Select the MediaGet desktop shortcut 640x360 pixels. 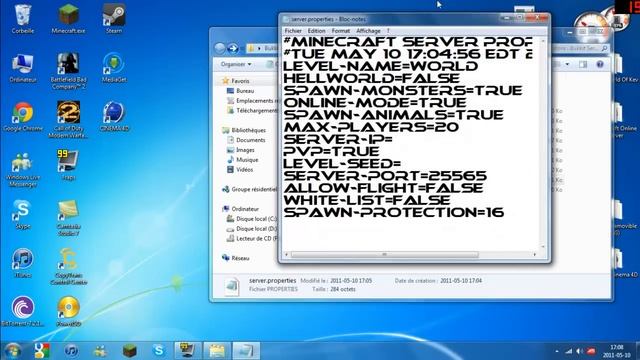click(x=114, y=67)
